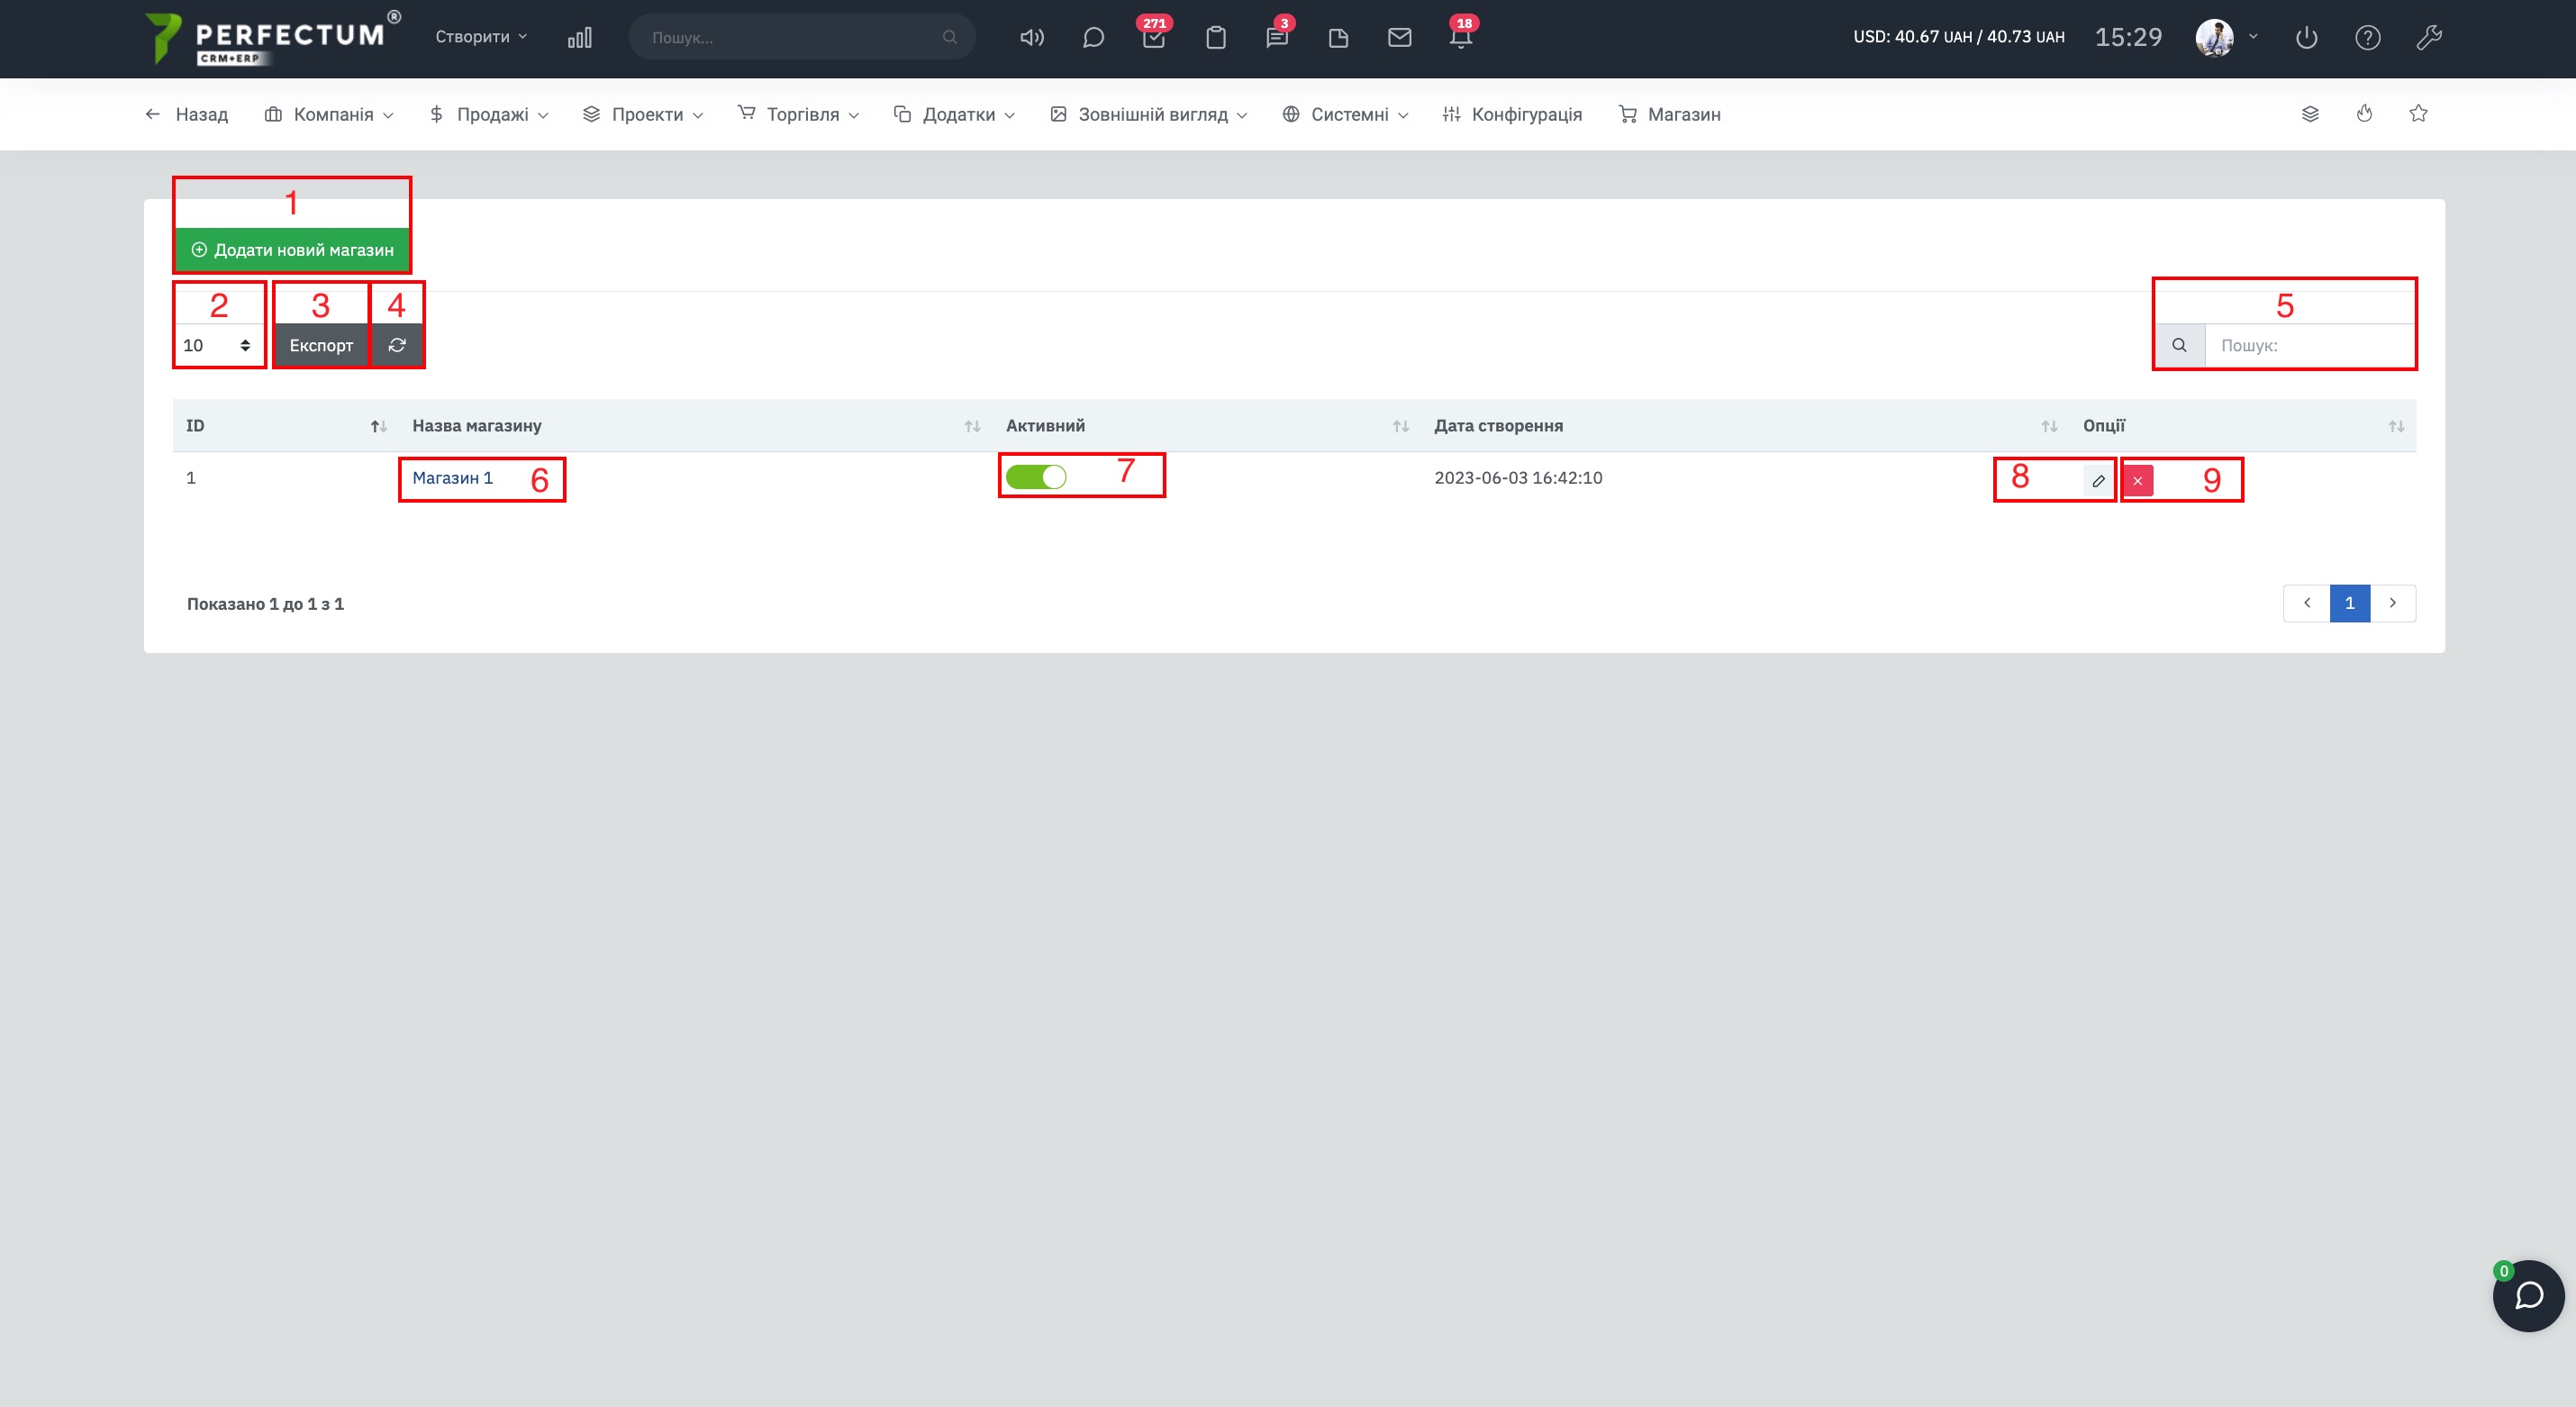This screenshot has width=2576, height=1407.
Task: Delete Магазин 1 with red X button
Action: click(2137, 481)
